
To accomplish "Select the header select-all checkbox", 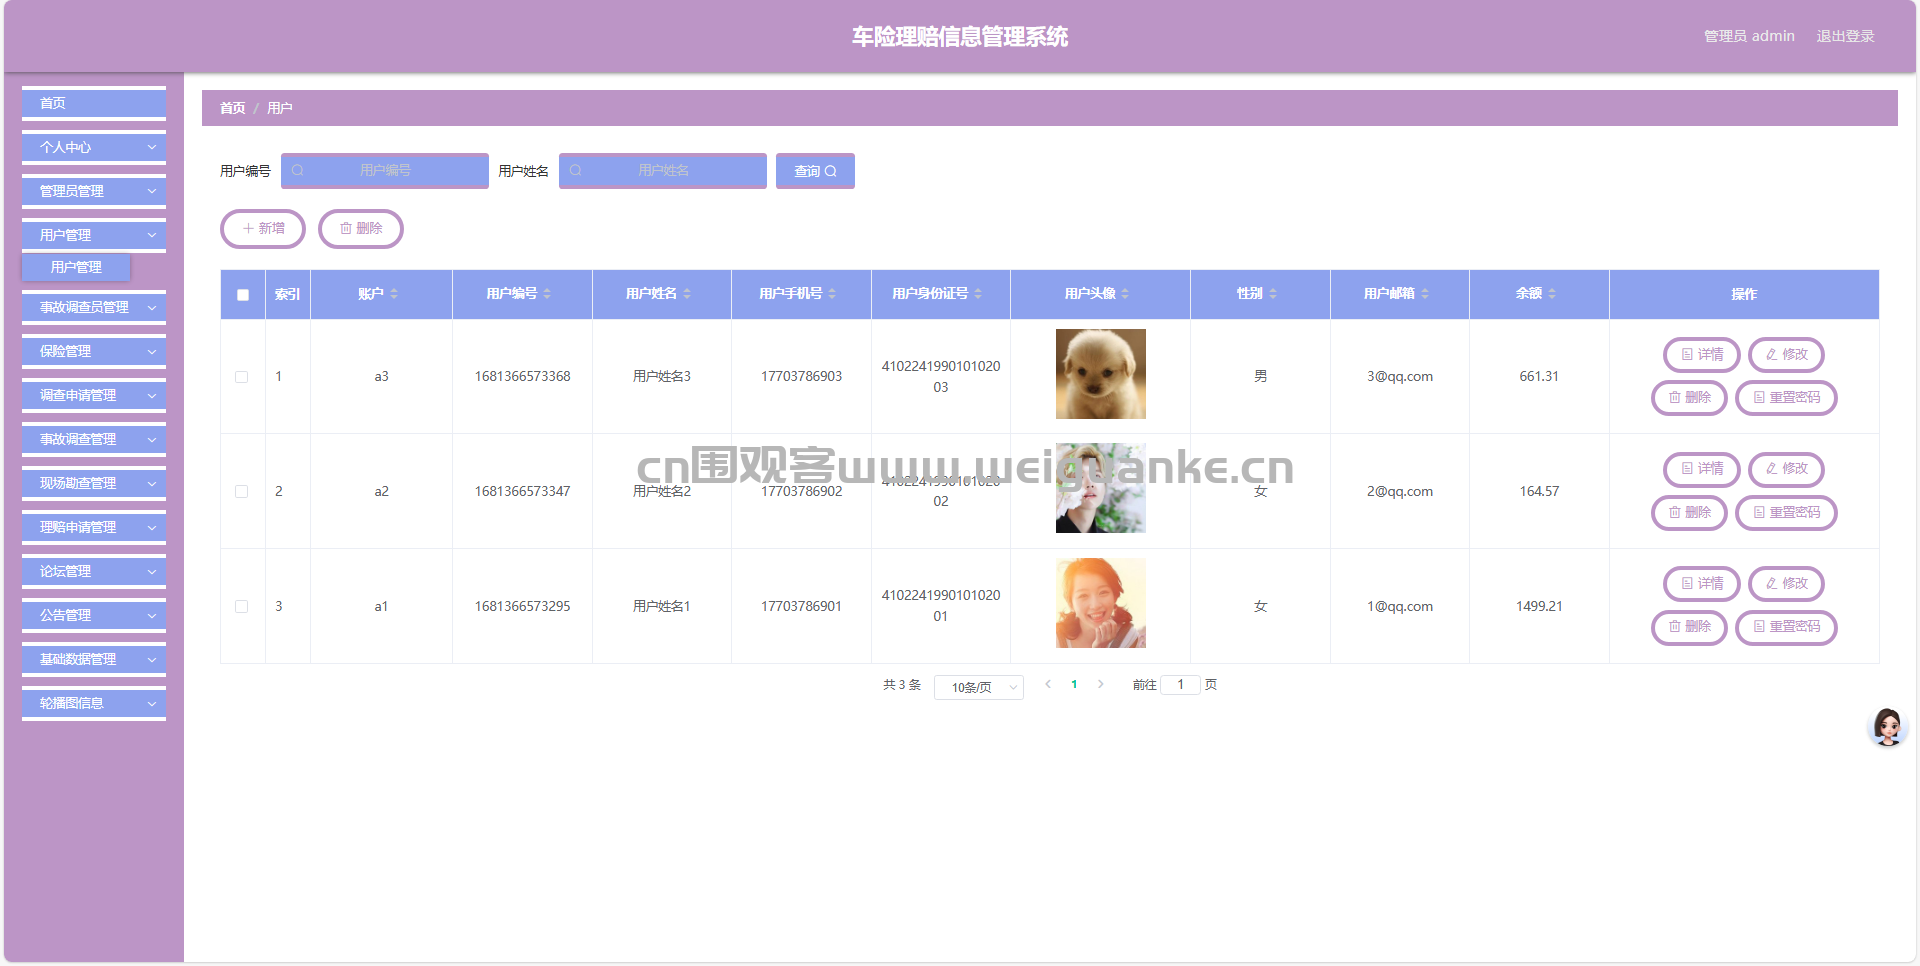I will [x=243, y=295].
